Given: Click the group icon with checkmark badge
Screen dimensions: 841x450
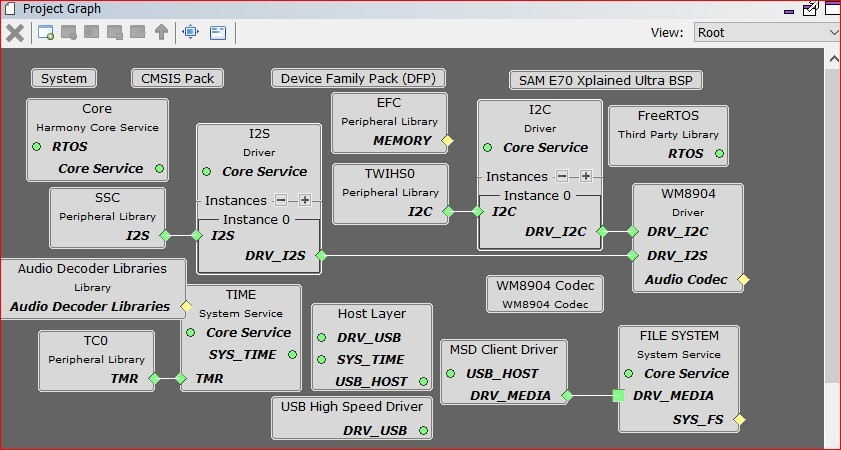Looking at the screenshot, I should coord(115,33).
